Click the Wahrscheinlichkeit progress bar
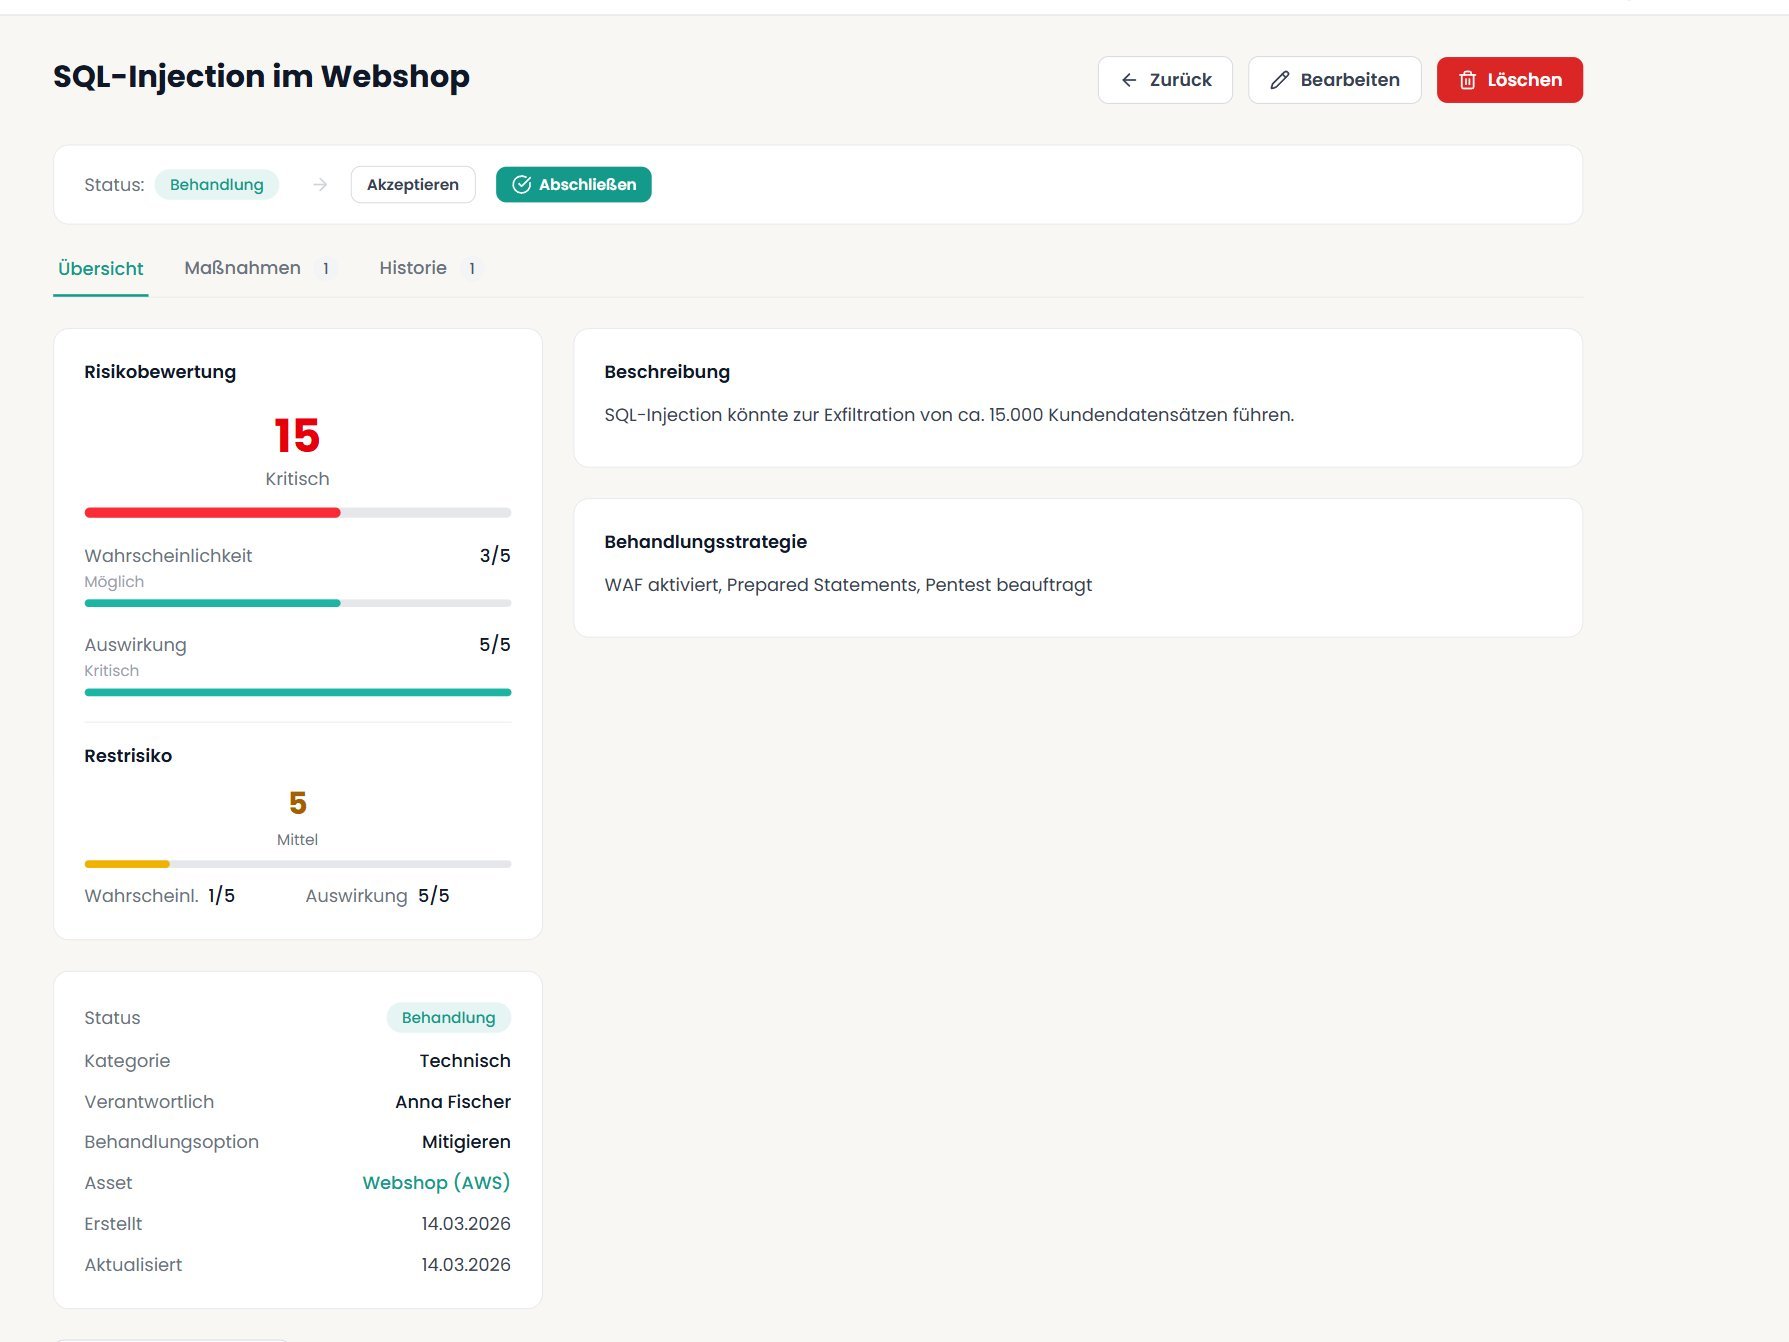This screenshot has width=1789, height=1342. tap(297, 603)
